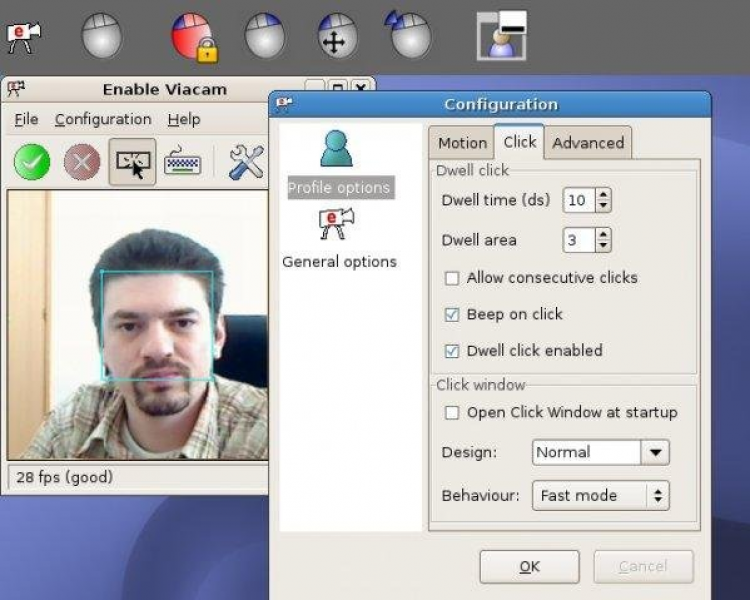Disable Viacam with the red X button
This screenshot has width=750, height=600.
(82, 162)
